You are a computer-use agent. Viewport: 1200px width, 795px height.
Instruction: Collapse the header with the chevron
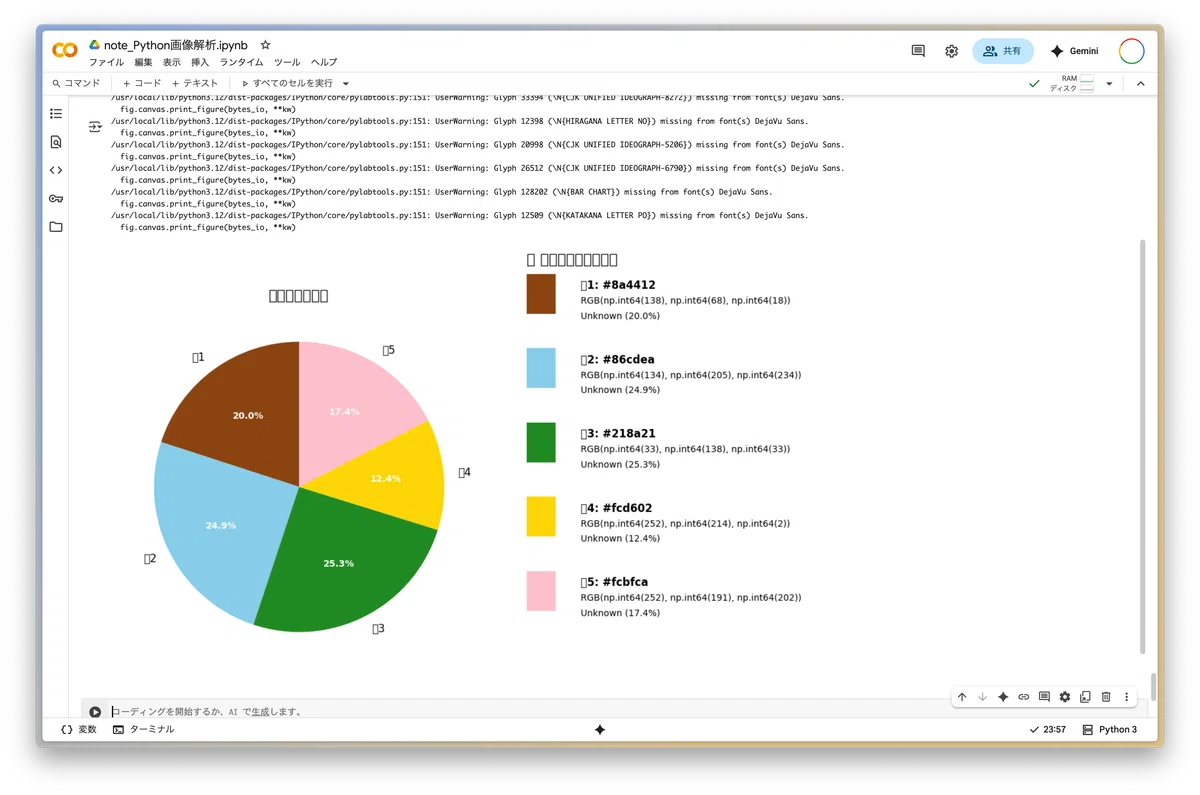coord(1140,84)
